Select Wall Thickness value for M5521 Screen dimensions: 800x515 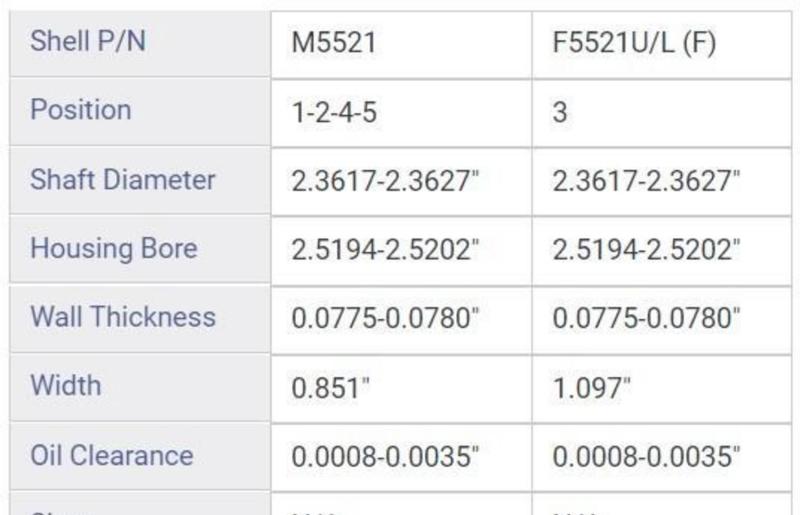pyautogui.click(x=385, y=319)
